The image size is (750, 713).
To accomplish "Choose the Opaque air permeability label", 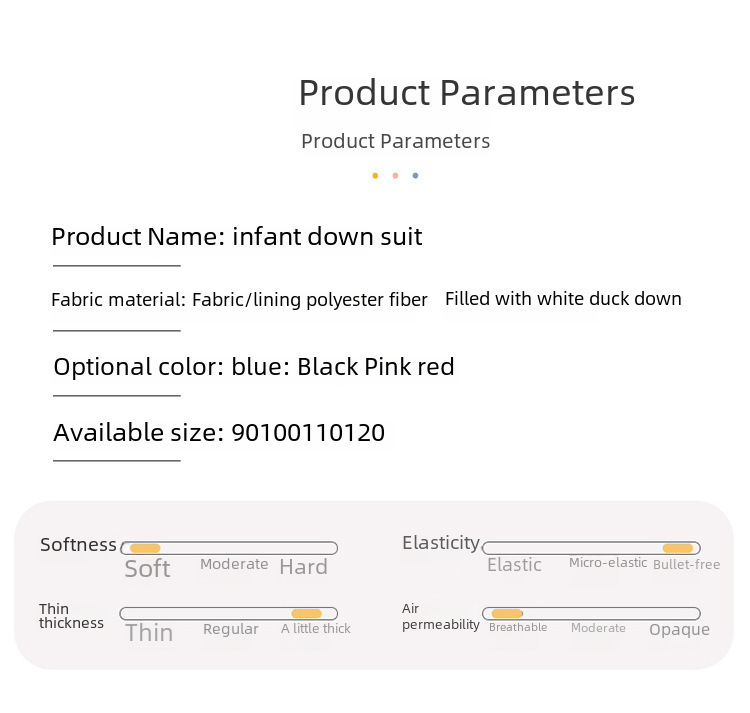I will click(679, 630).
